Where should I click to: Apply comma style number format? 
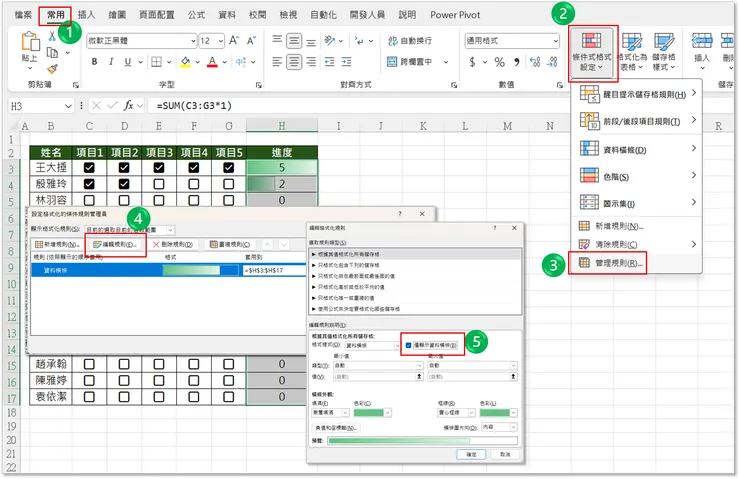517,62
